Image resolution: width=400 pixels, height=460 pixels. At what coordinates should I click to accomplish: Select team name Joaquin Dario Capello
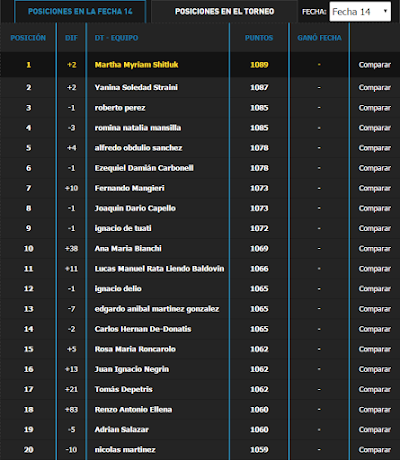(x=135, y=208)
